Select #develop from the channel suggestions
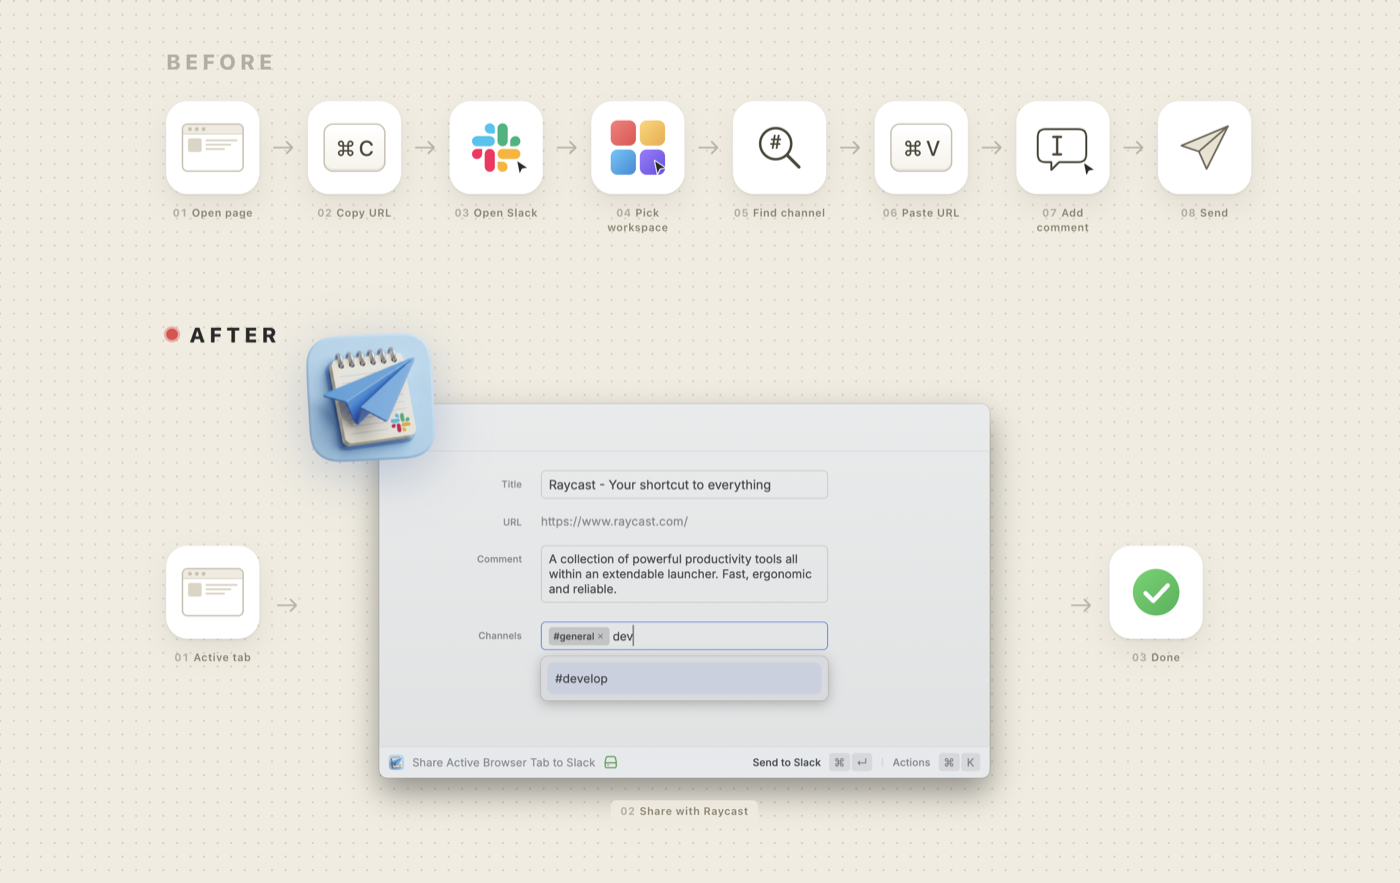This screenshot has width=1400, height=883. 684,678
